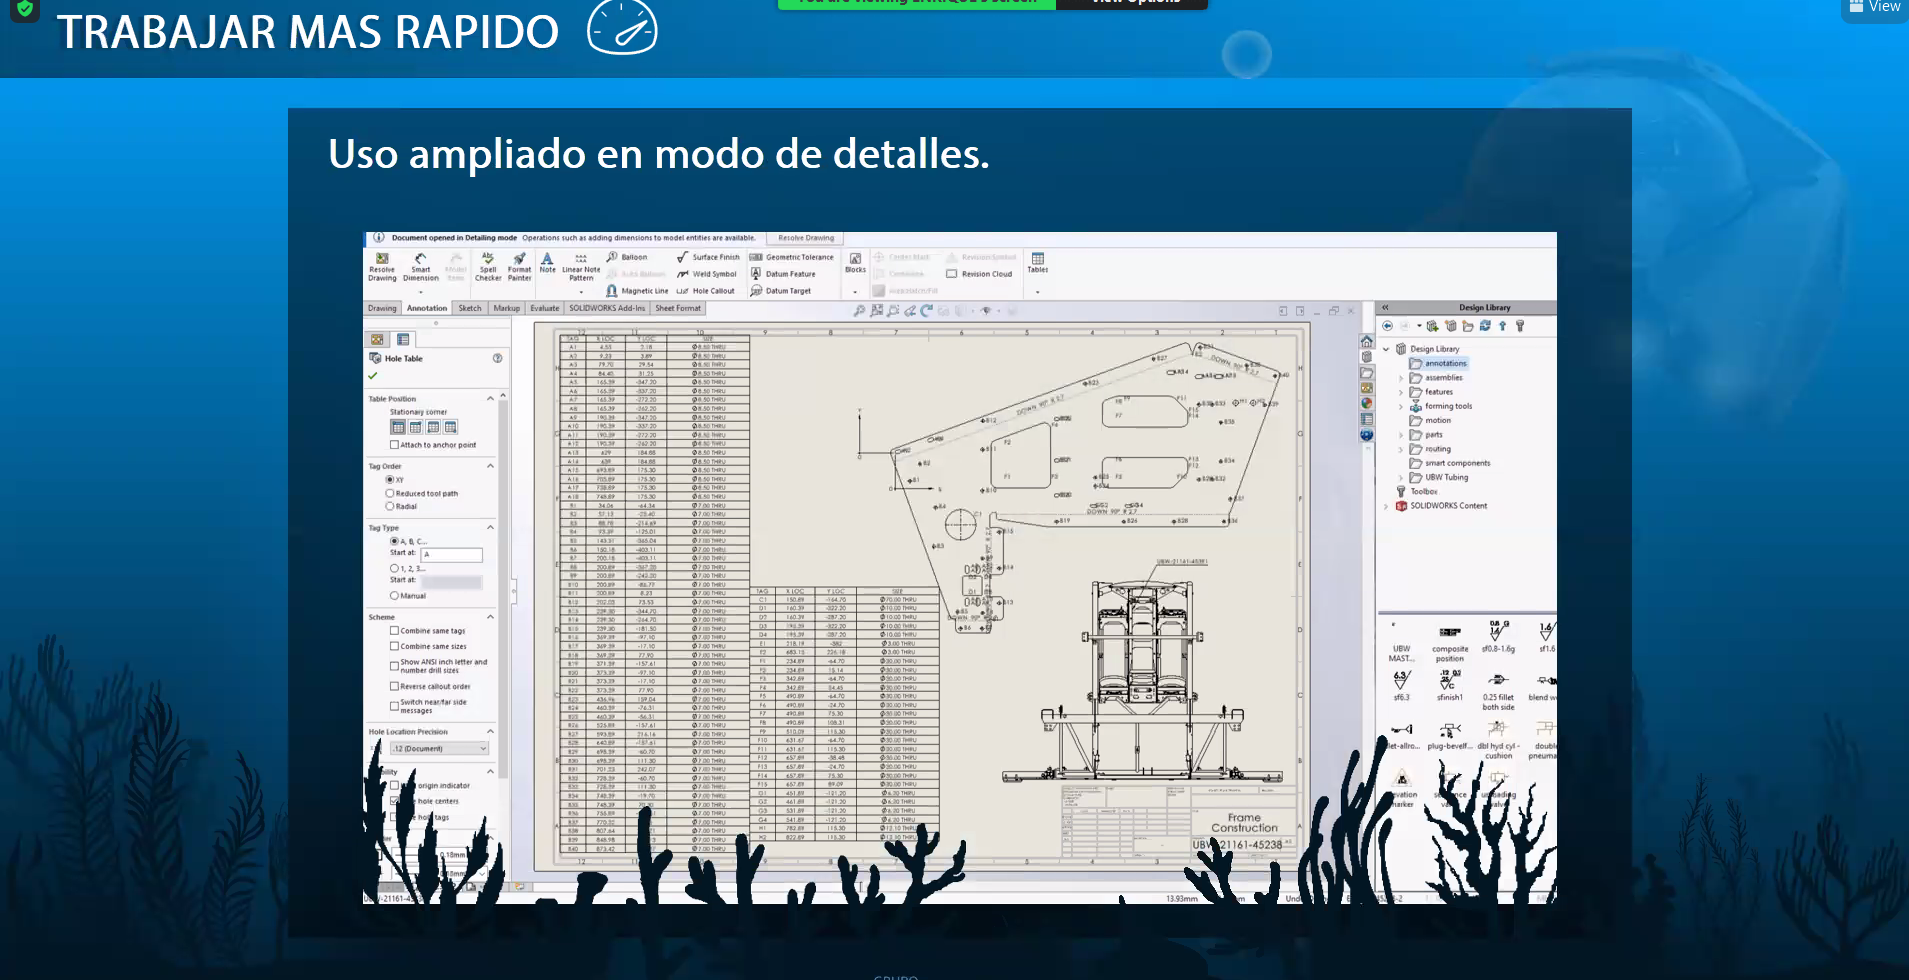The image size is (1909, 980).
Task: Check the Combine same tags option
Action: point(394,631)
